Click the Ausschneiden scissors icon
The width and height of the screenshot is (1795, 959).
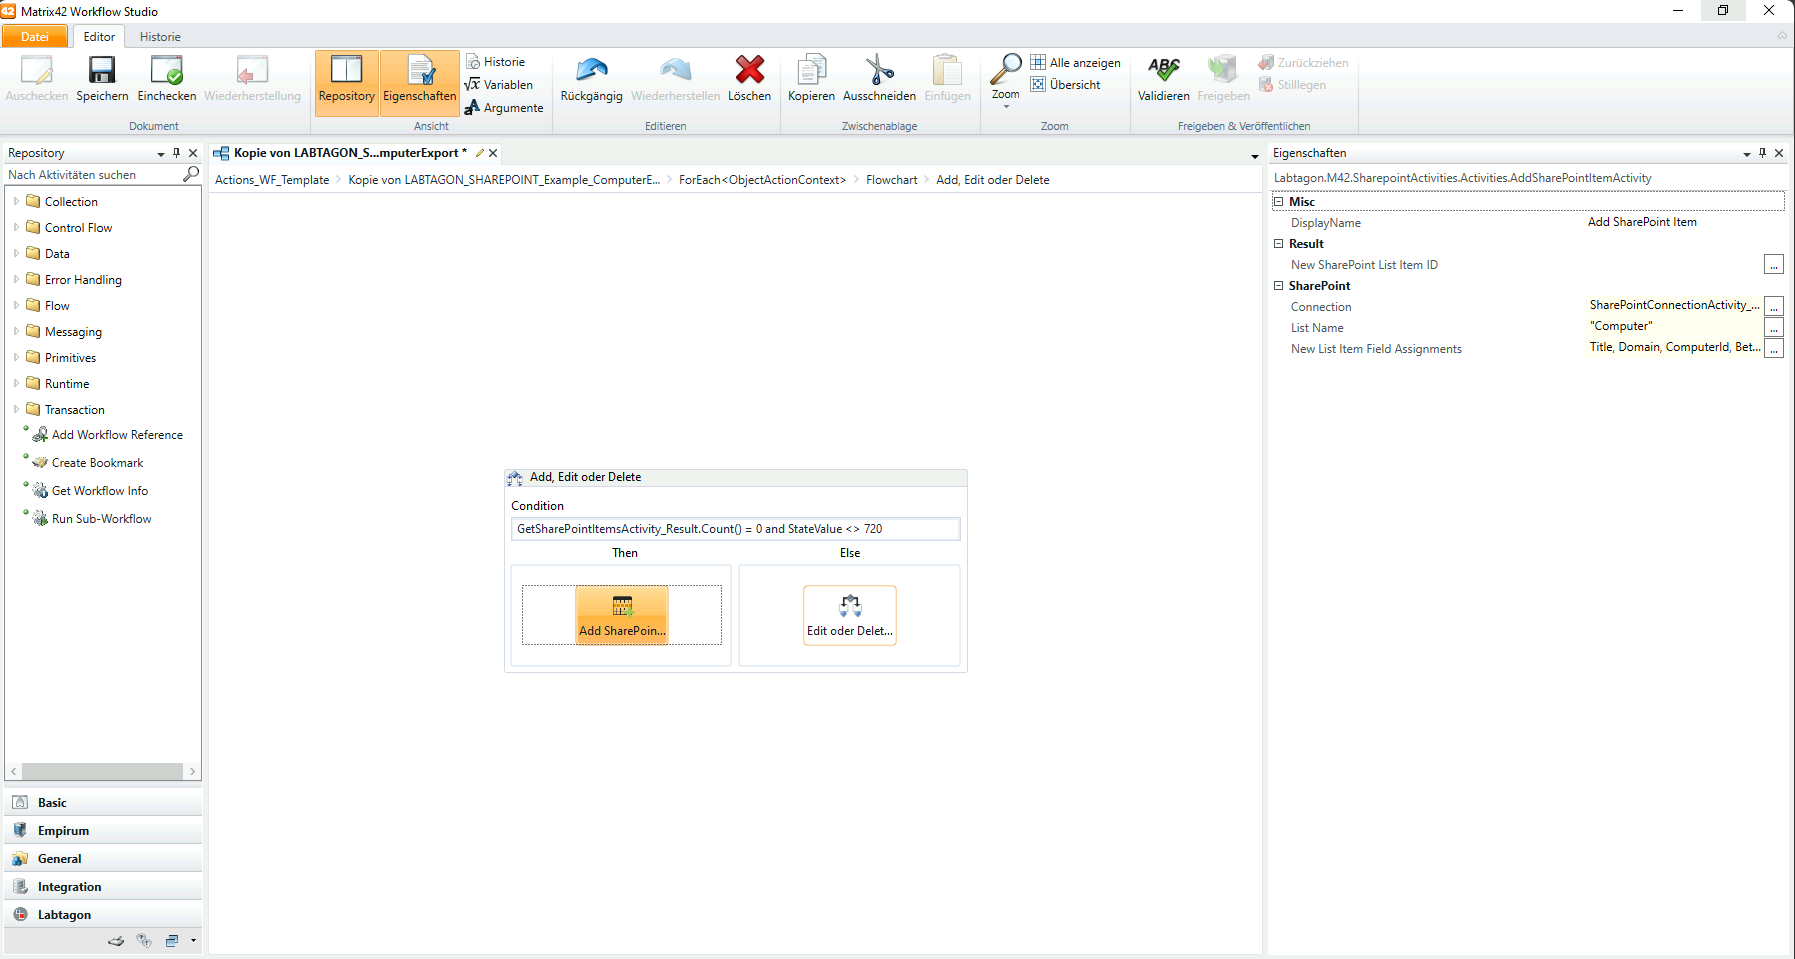click(879, 71)
